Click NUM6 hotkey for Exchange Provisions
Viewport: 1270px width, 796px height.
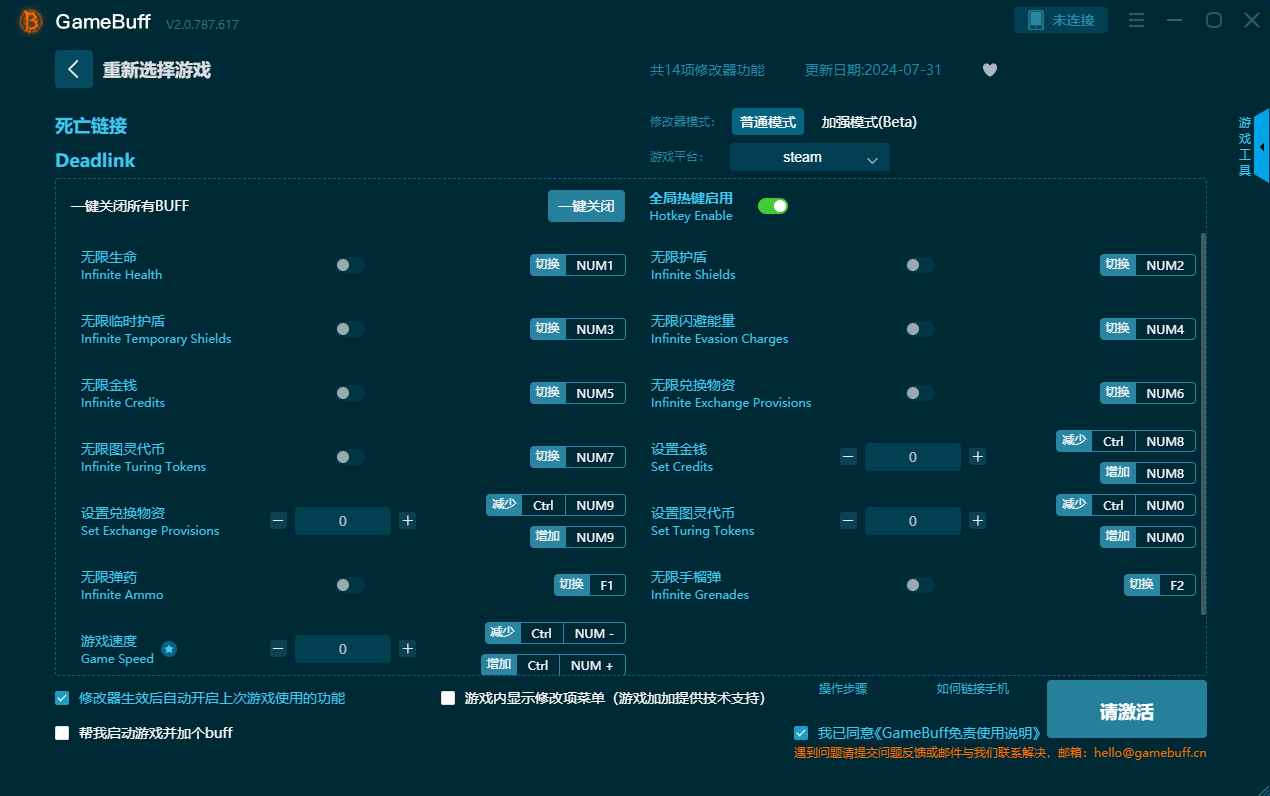click(1165, 393)
